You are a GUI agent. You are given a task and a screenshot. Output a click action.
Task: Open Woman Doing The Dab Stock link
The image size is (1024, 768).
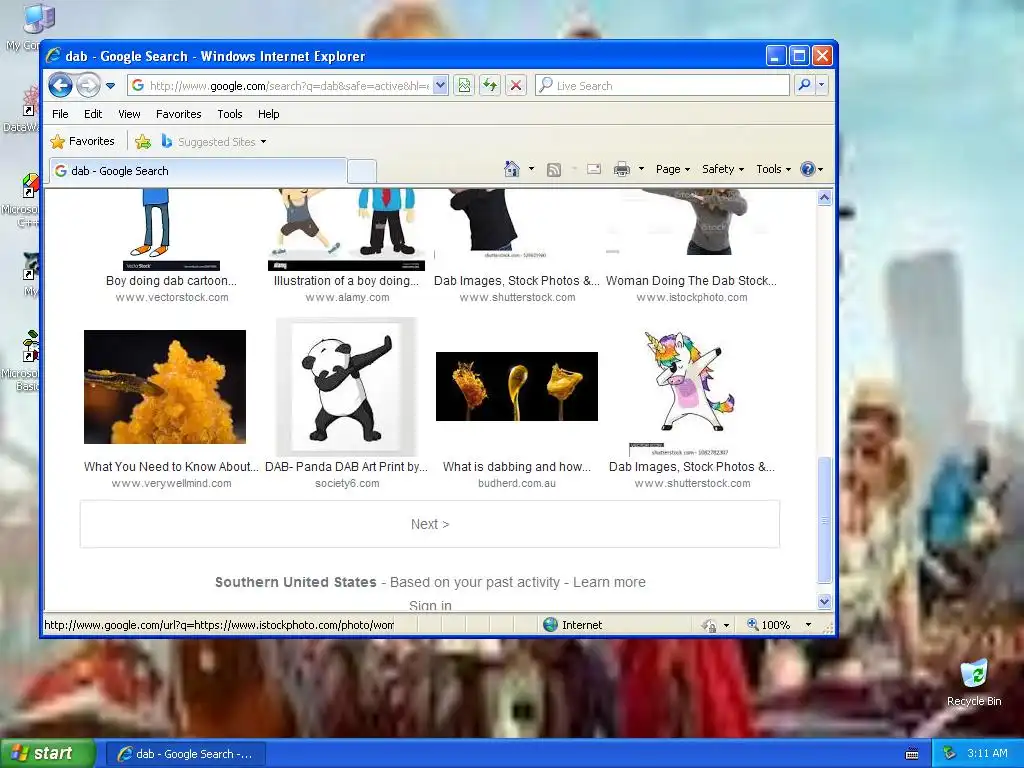692,281
